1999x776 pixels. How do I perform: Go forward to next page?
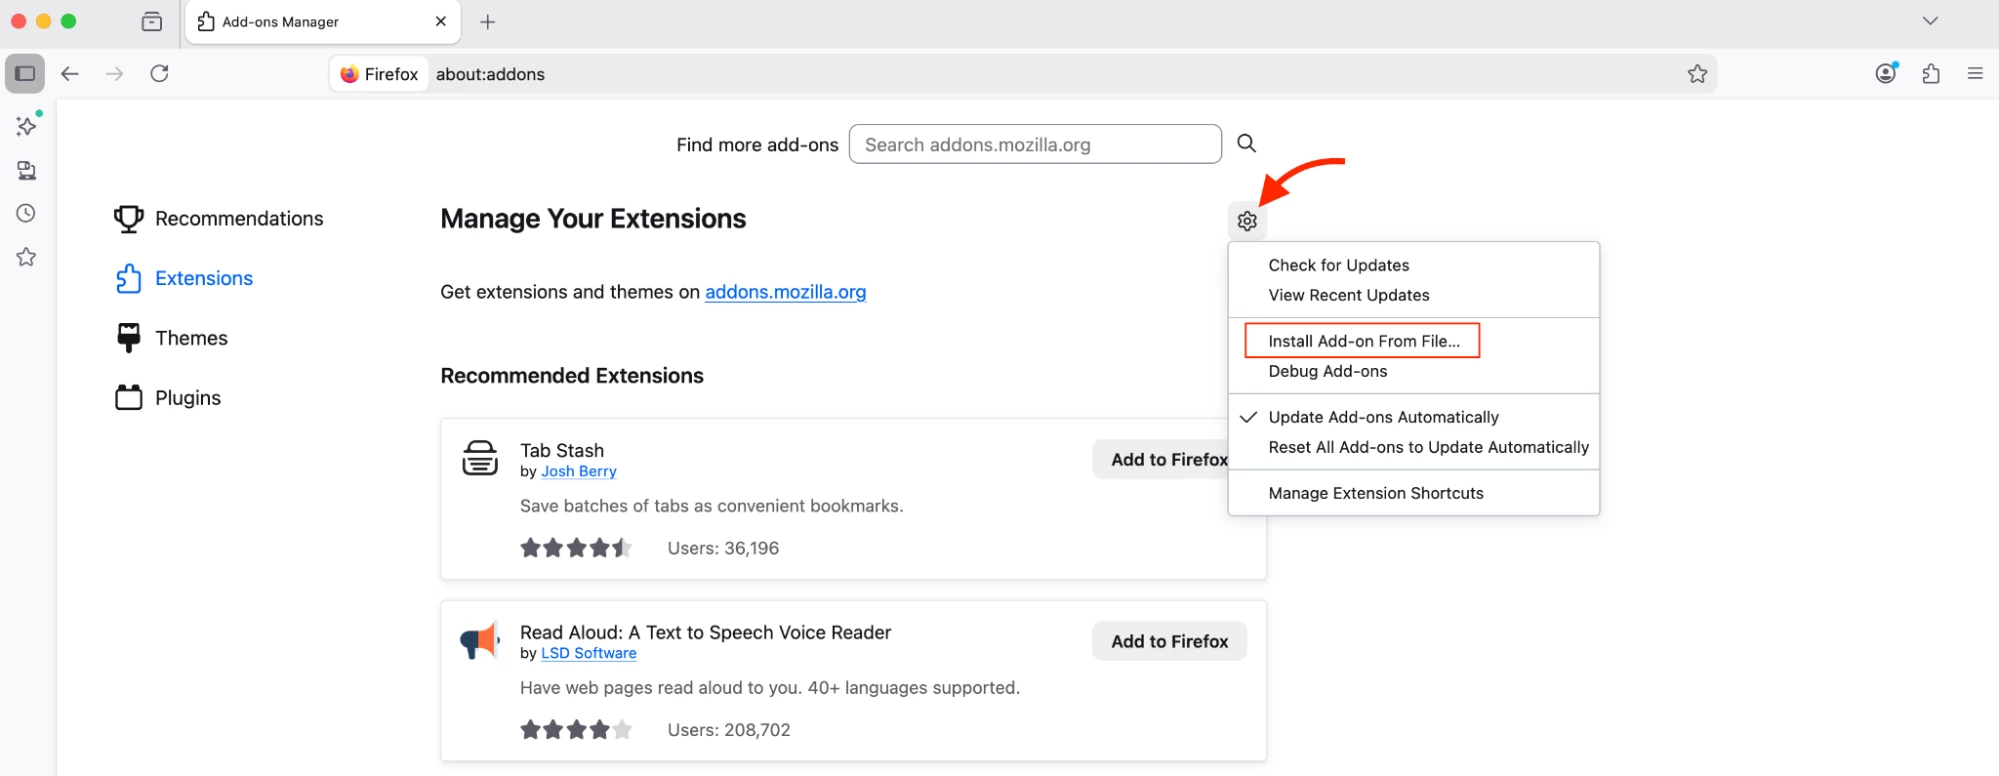[115, 74]
